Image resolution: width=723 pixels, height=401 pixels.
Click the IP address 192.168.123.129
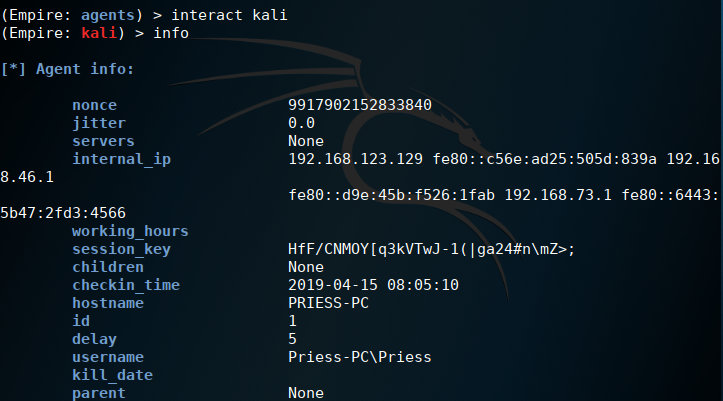[x=356, y=159]
